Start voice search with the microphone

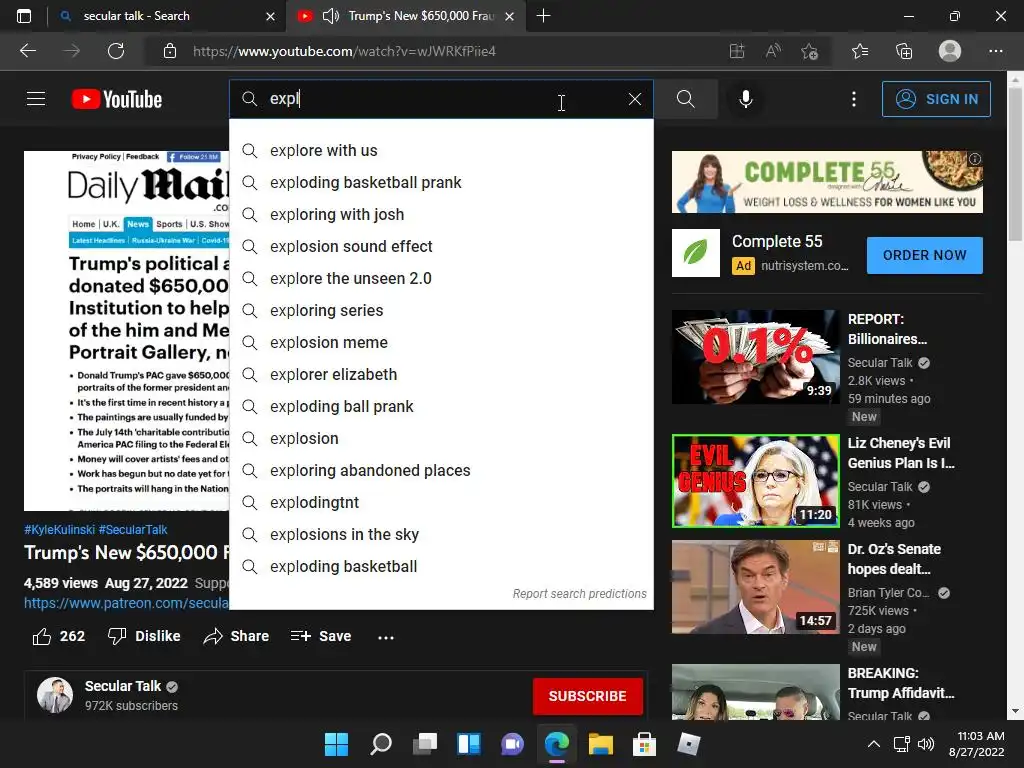pos(746,99)
